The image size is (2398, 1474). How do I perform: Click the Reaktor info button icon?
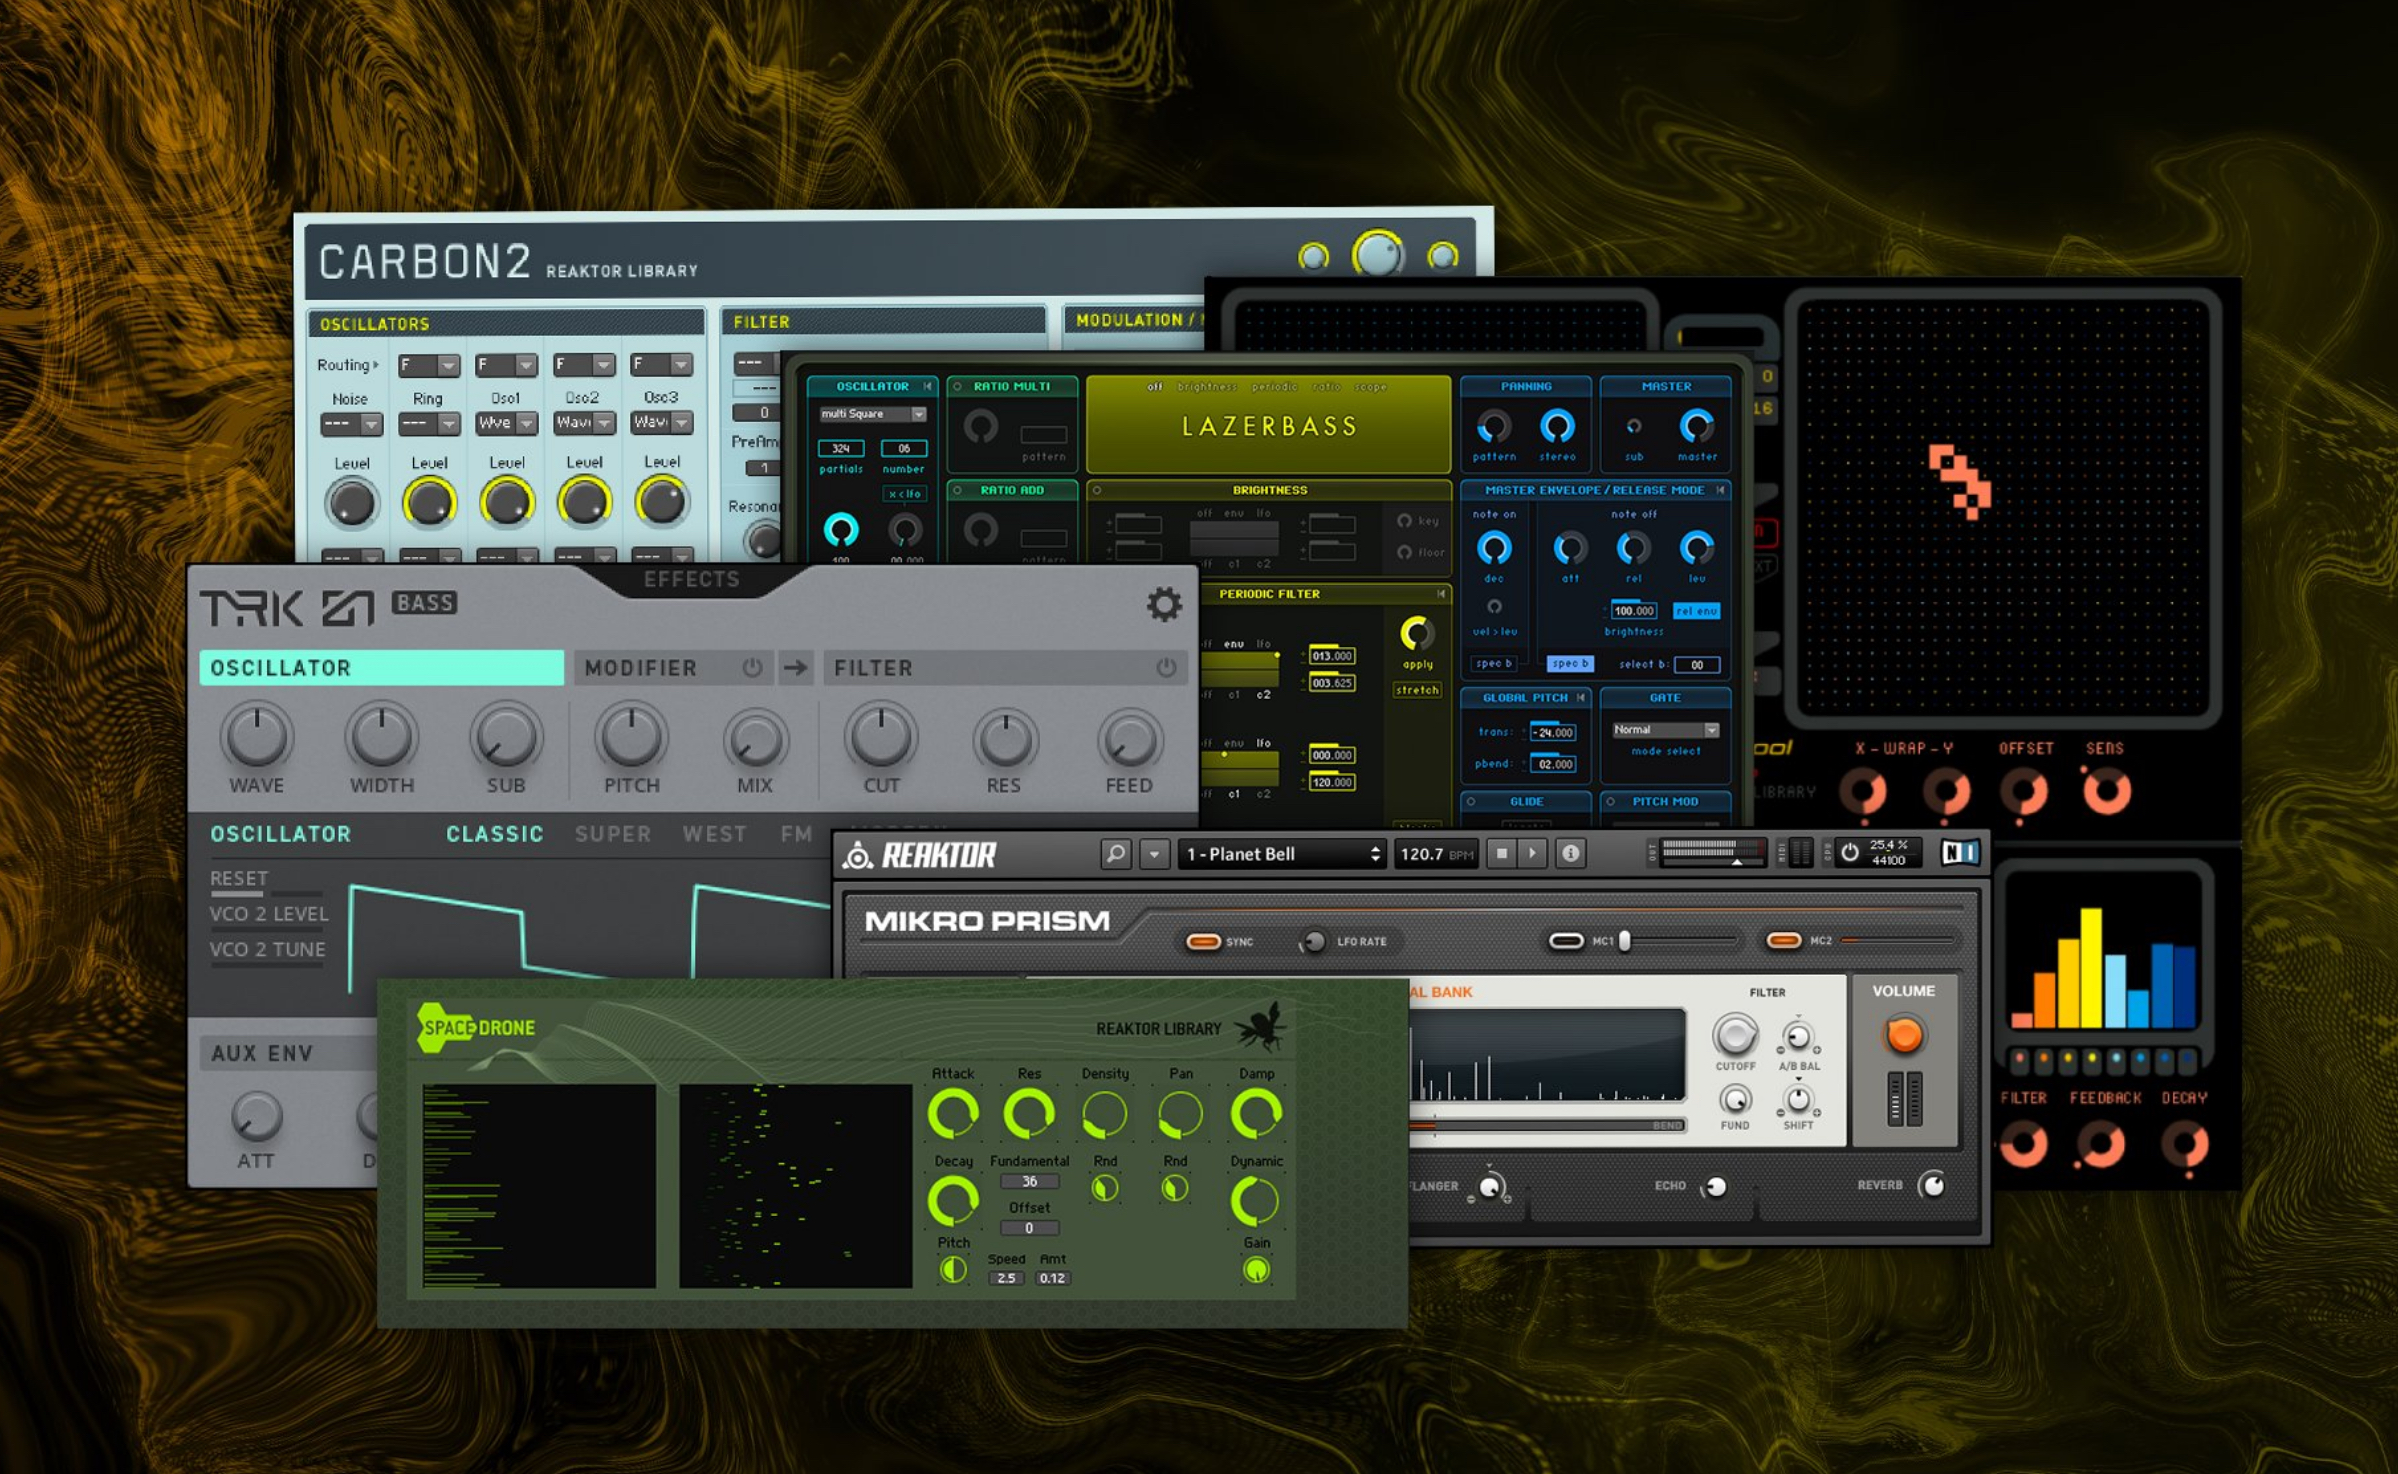[x=1570, y=853]
